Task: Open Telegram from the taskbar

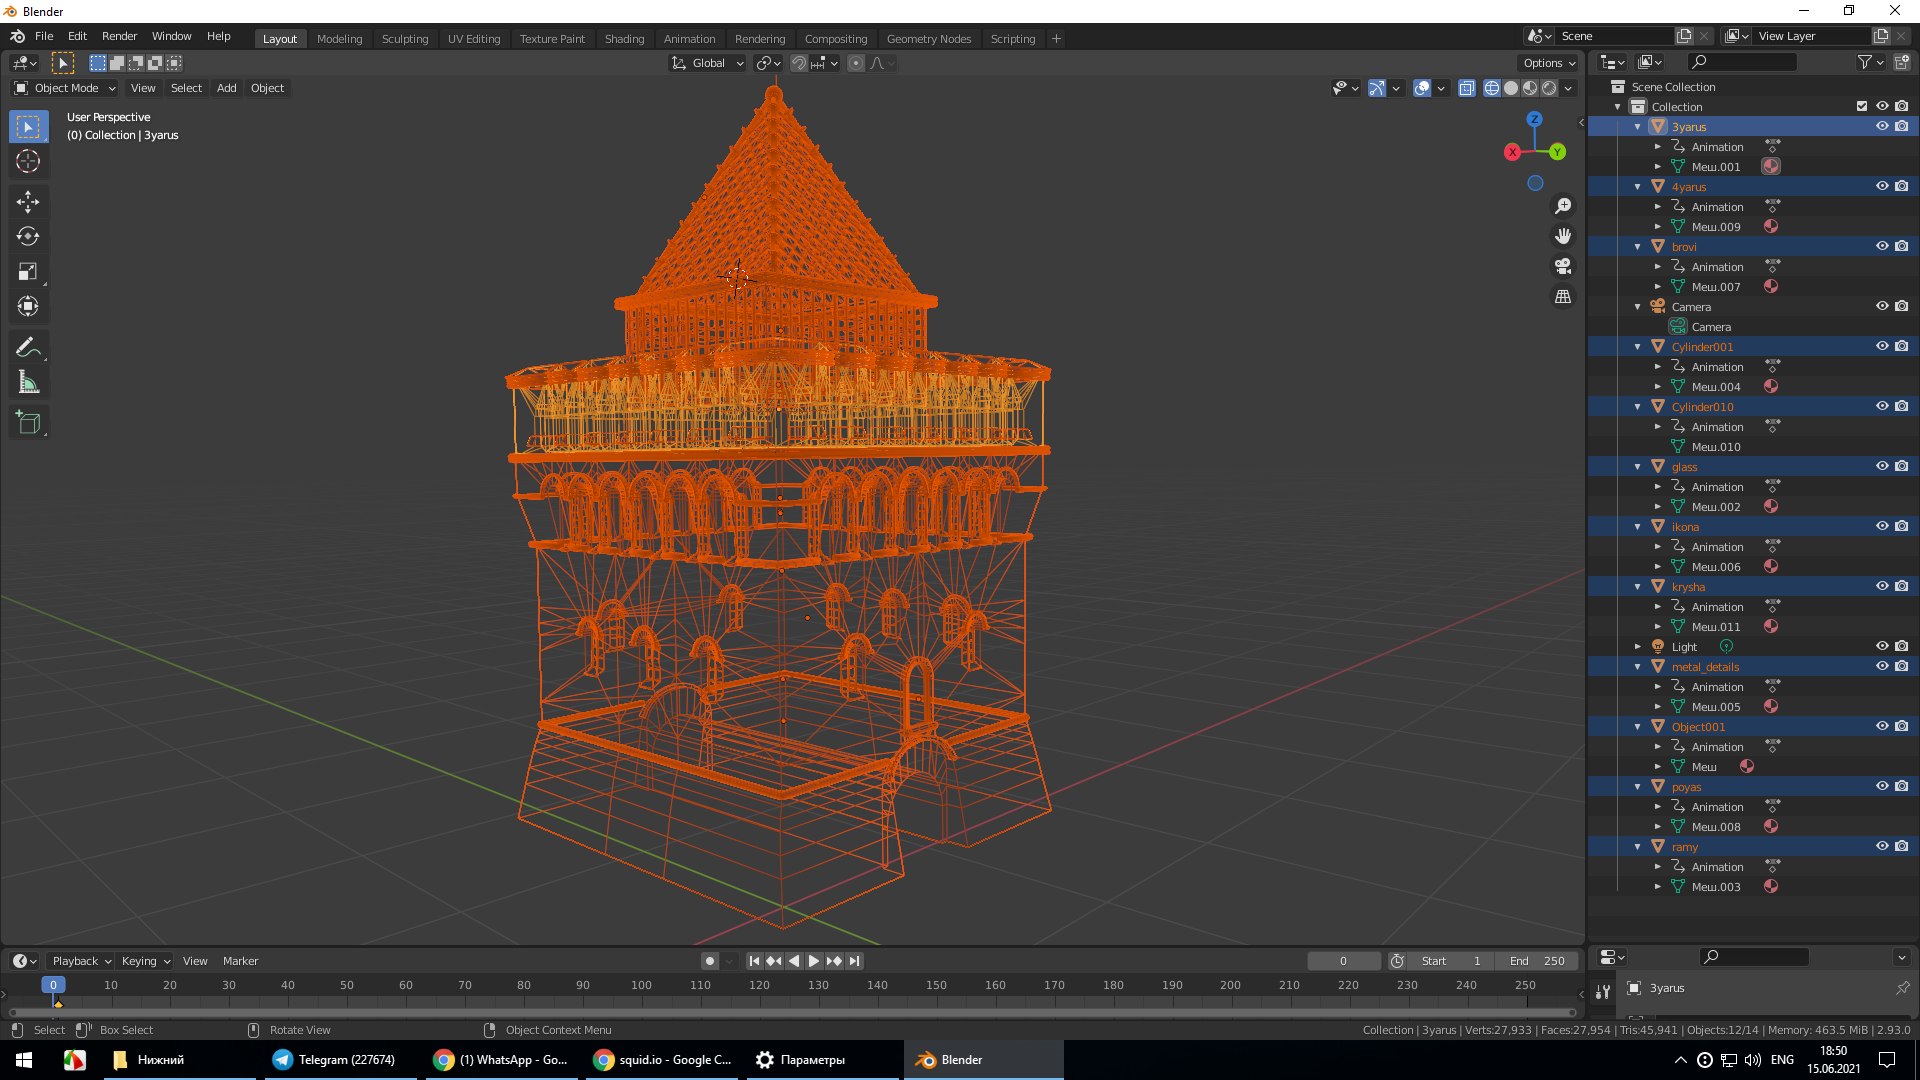Action: pos(335,1060)
